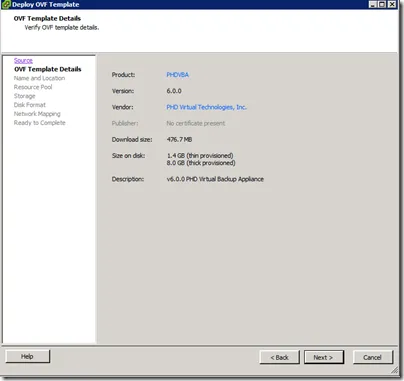
Task: Select the Disk Format step
Action: coord(30,105)
